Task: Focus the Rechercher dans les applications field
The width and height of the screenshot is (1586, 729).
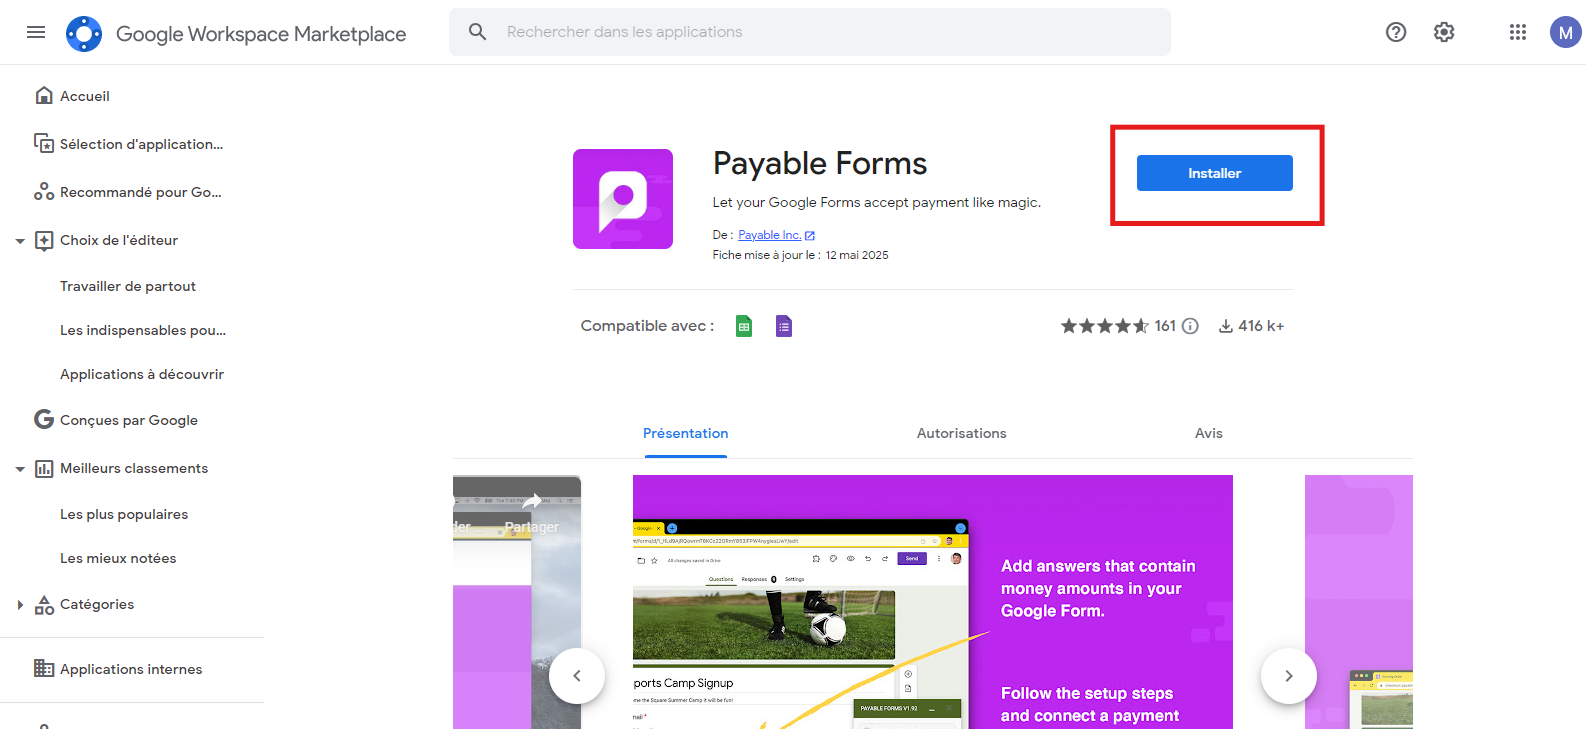Action: (x=810, y=32)
